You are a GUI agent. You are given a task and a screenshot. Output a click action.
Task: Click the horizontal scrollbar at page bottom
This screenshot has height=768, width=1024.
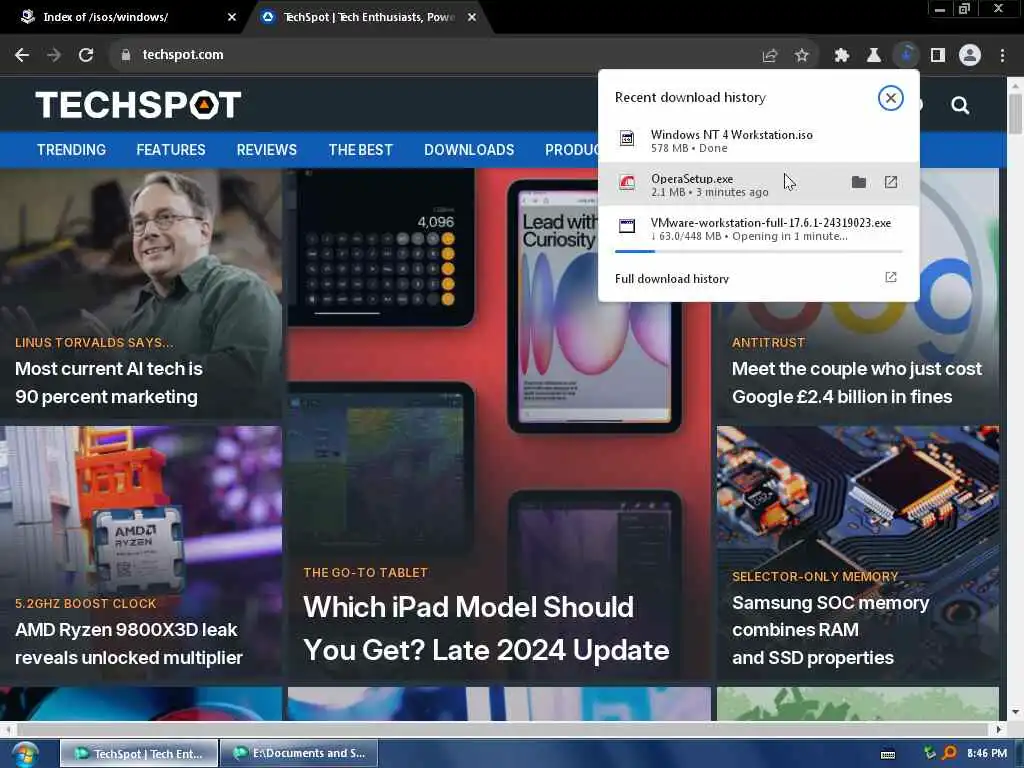click(503, 729)
